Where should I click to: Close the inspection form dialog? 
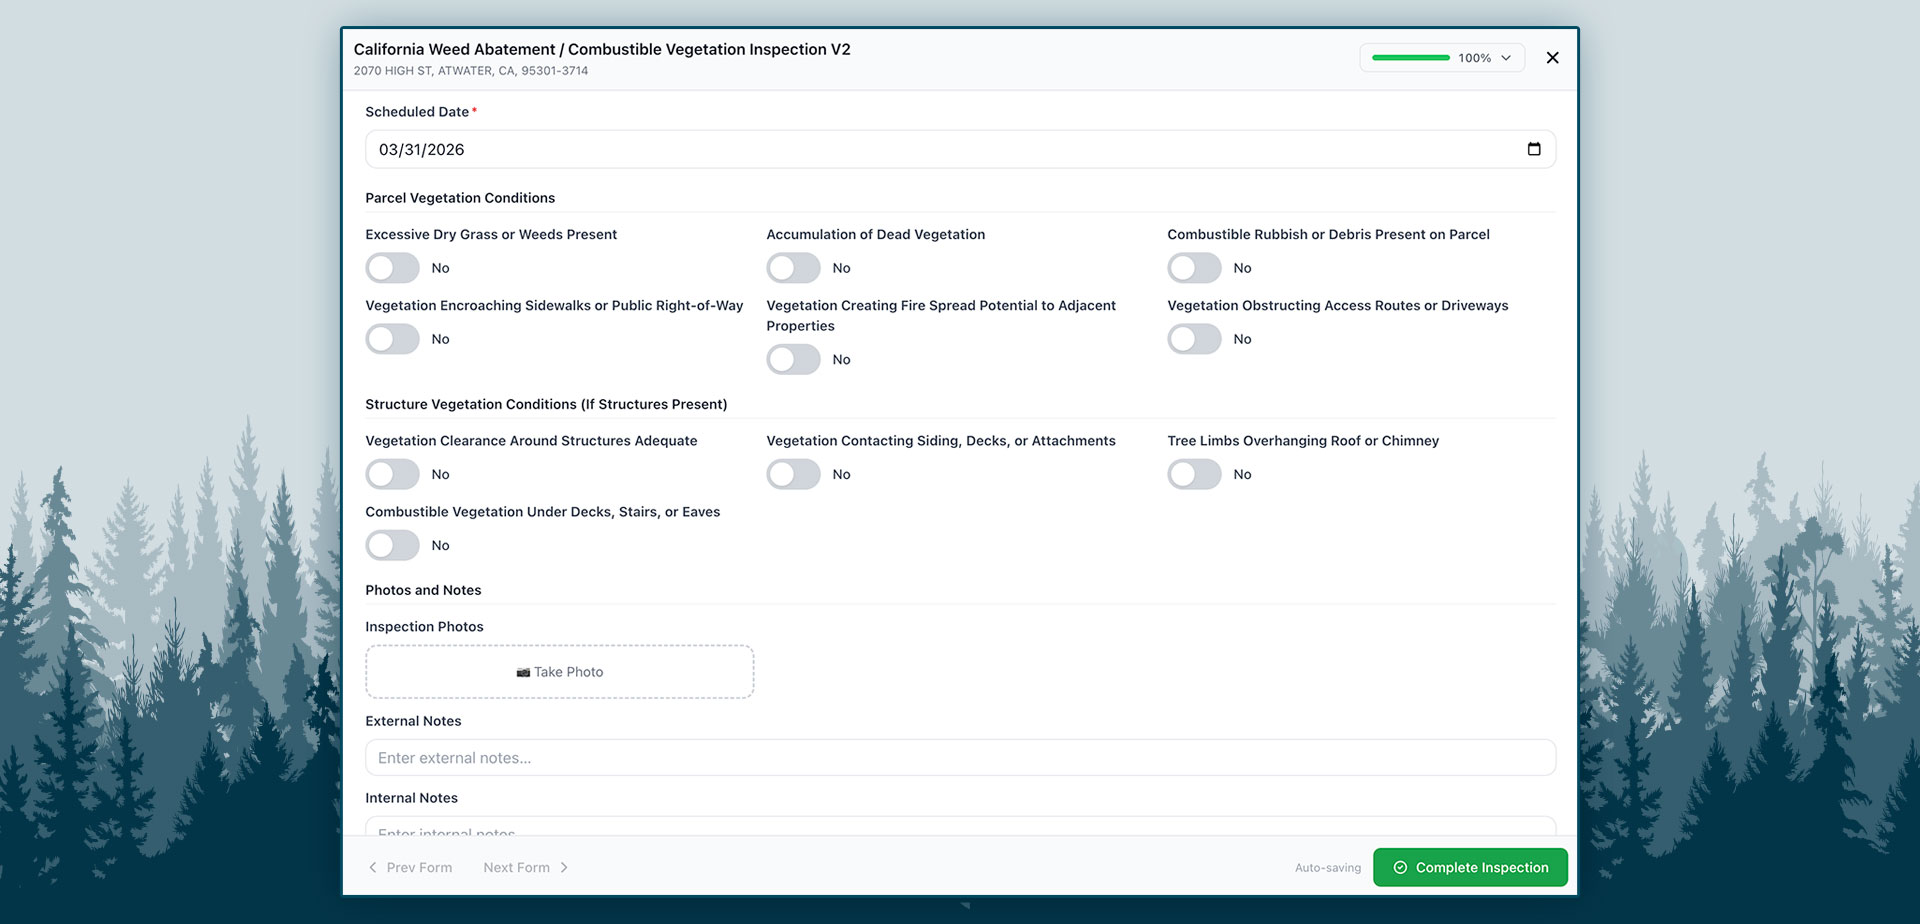tap(1552, 58)
